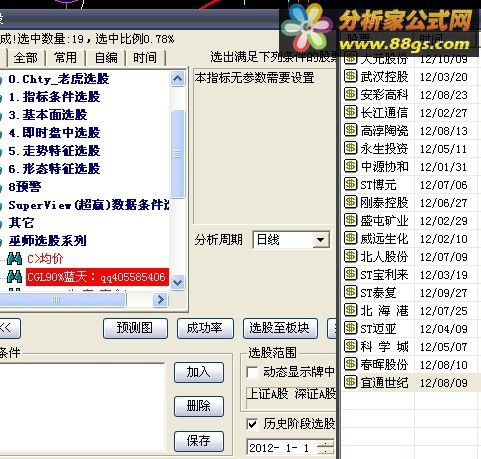Click the stock icon beside 北海港
The width and height of the screenshot is (481, 459).
tap(350, 310)
